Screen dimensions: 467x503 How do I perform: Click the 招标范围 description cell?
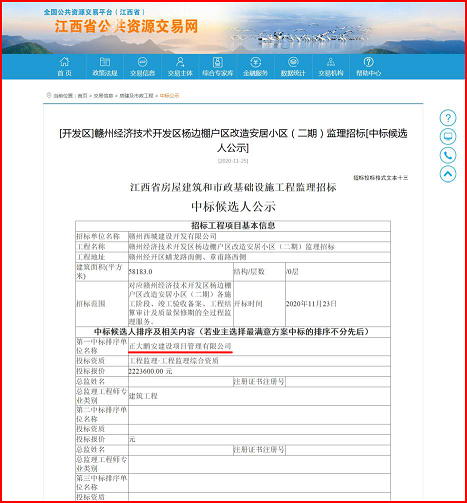pos(181,304)
